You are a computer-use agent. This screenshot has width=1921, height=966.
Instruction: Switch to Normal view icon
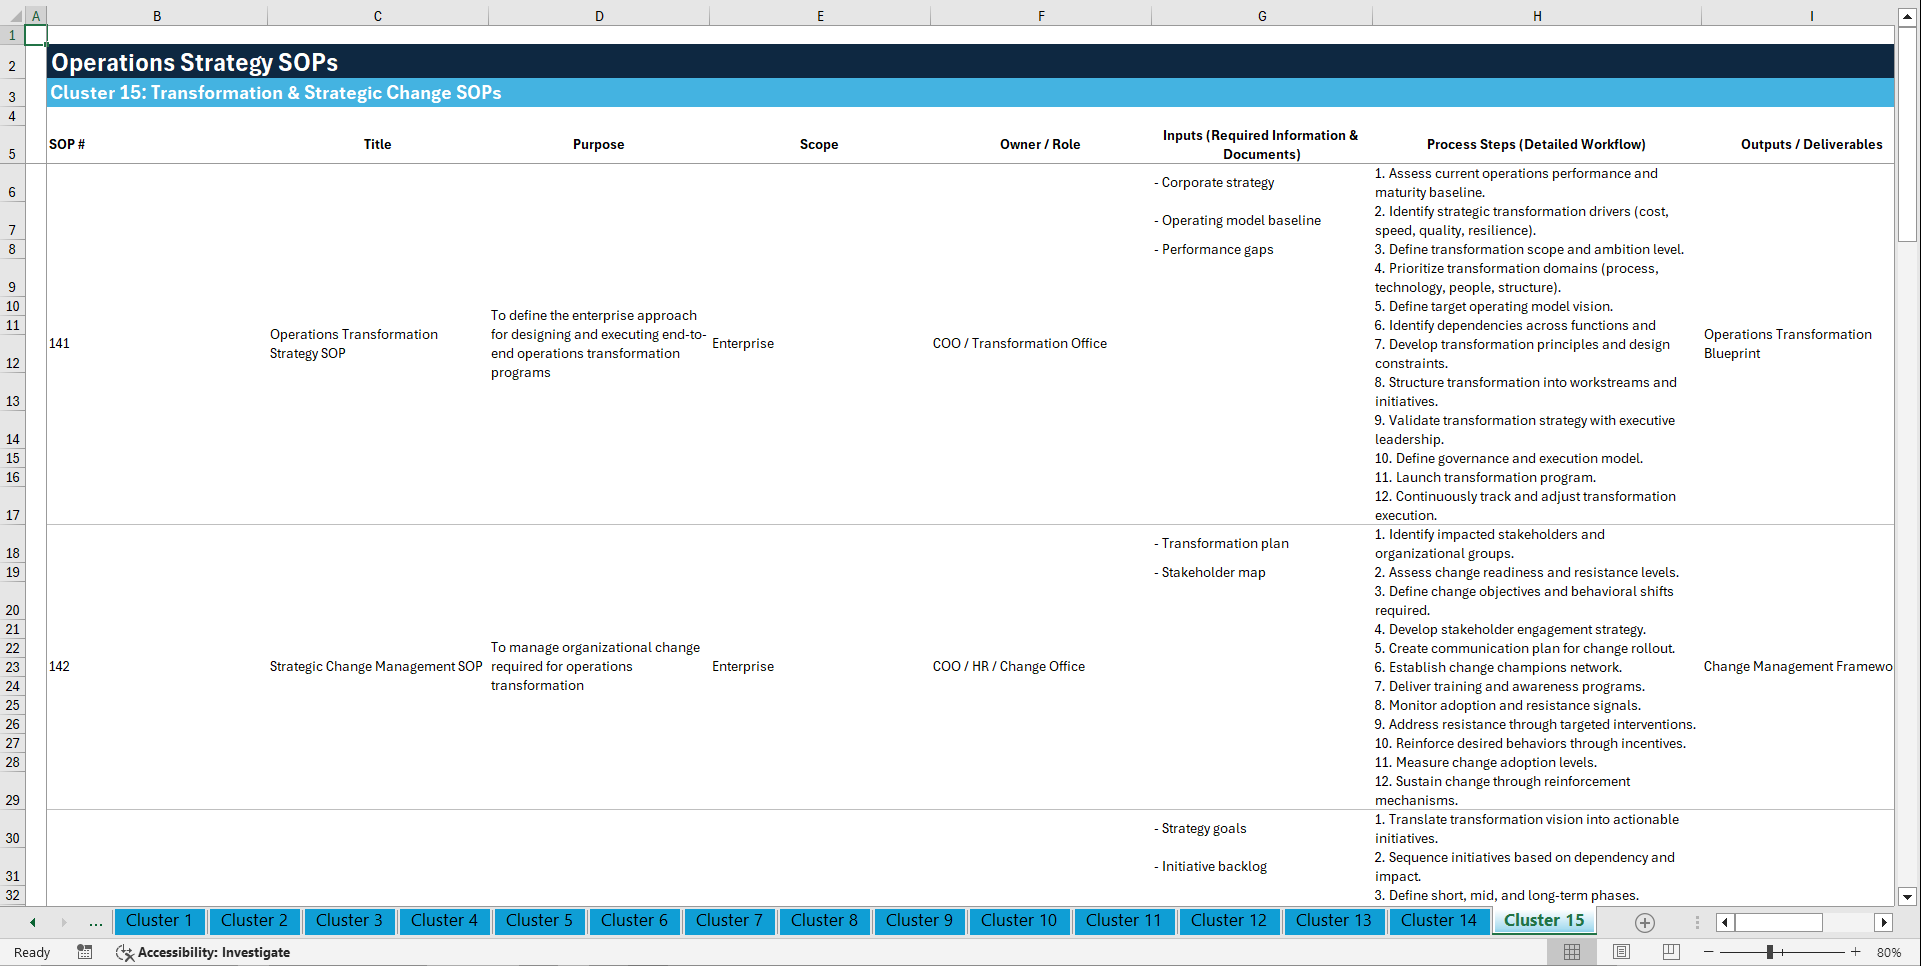[1572, 952]
